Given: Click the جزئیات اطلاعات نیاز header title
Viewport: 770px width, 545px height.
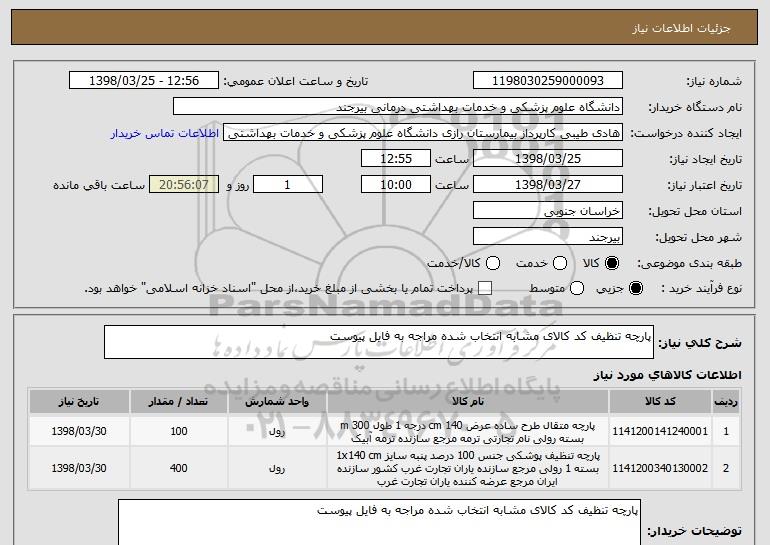Looking at the screenshot, I should coord(681,28).
